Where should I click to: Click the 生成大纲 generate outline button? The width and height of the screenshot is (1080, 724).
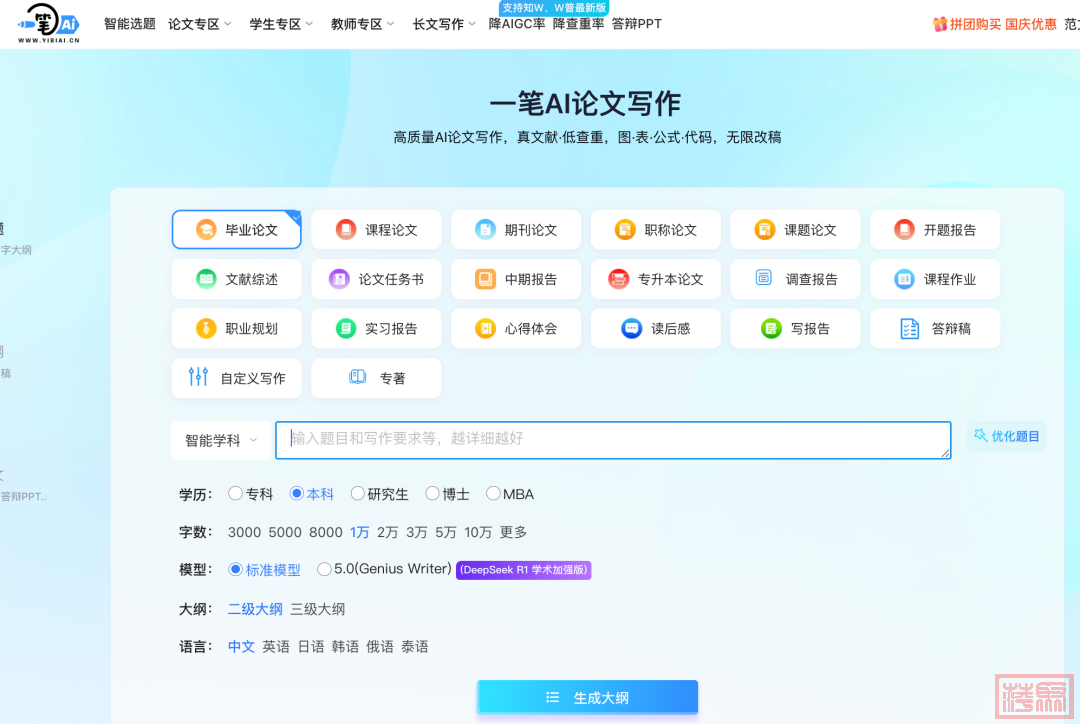pos(587,698)
